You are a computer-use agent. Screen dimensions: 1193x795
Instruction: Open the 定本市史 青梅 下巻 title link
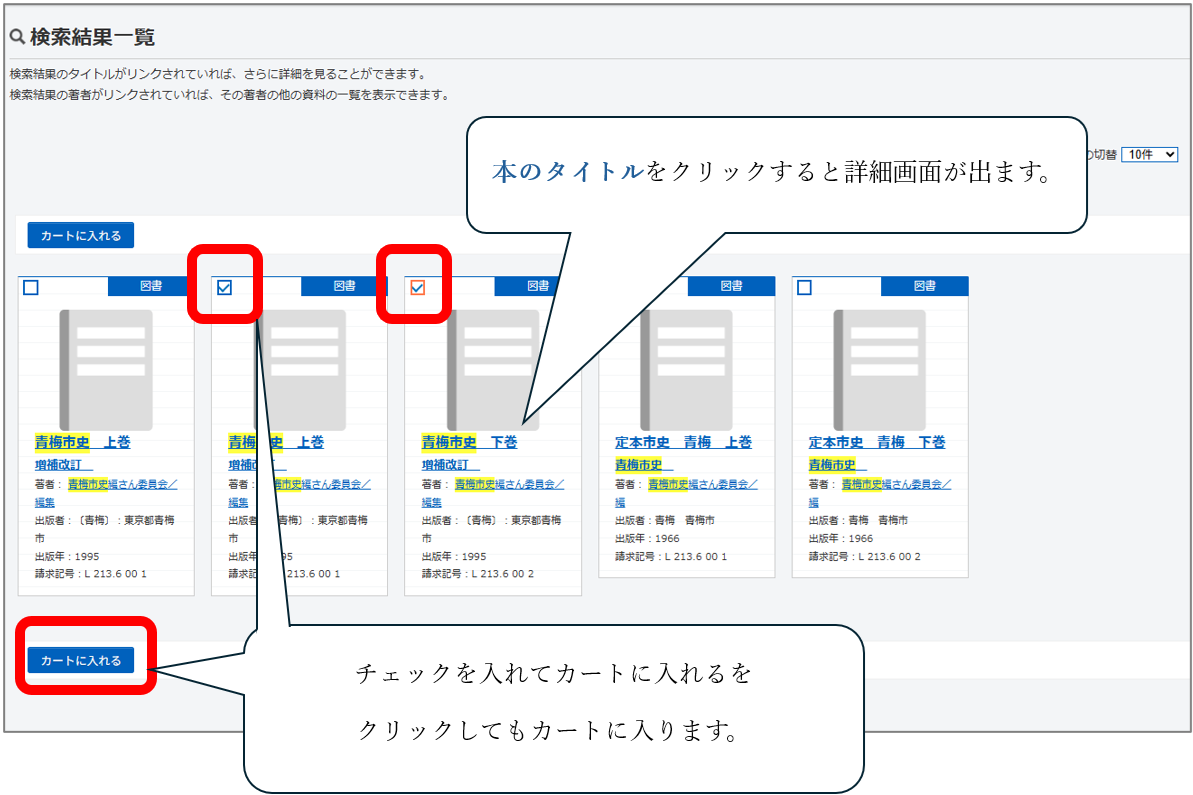point(876,442)
